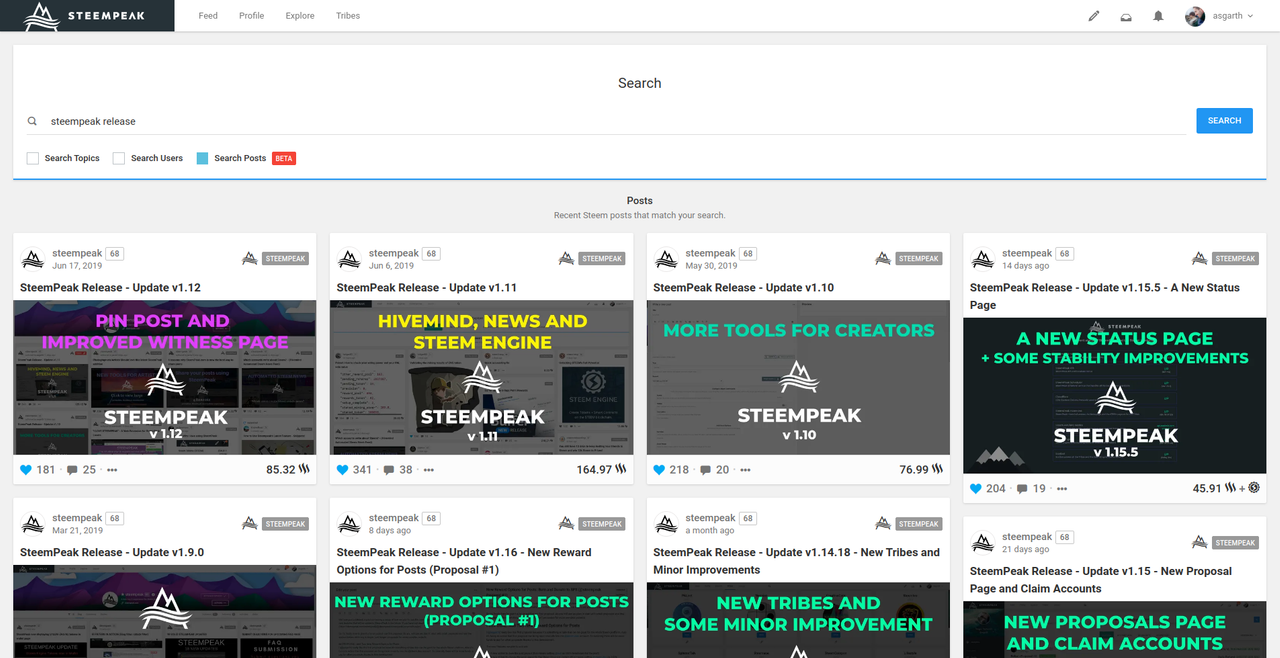Open comments icon on Update v1.12 post
Image resolution: width=1280 pixels, height=658 pixels.
tap(73, 470)
